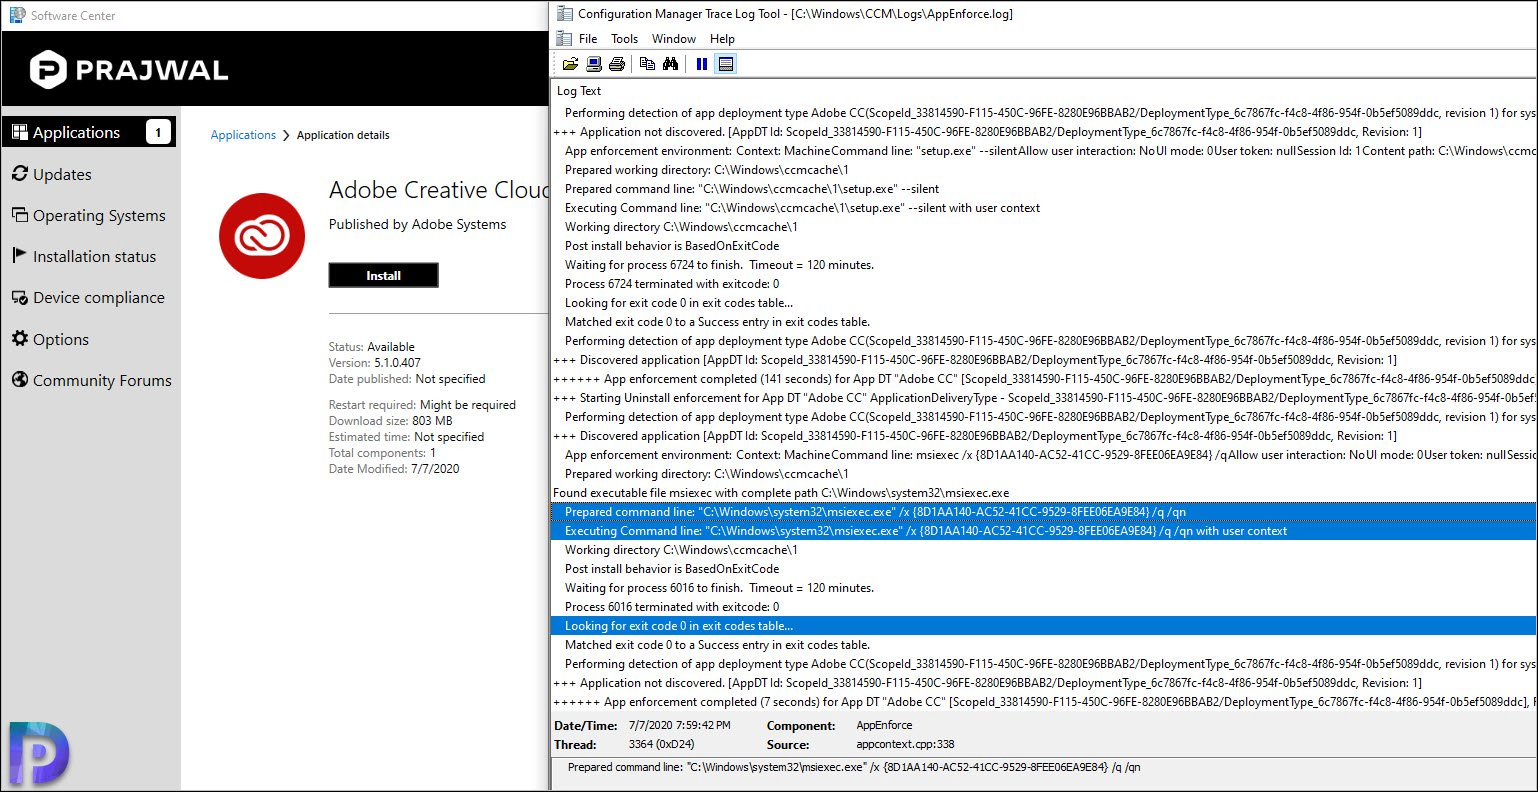Click the Download size 803 MB text

tap(391, 421)
